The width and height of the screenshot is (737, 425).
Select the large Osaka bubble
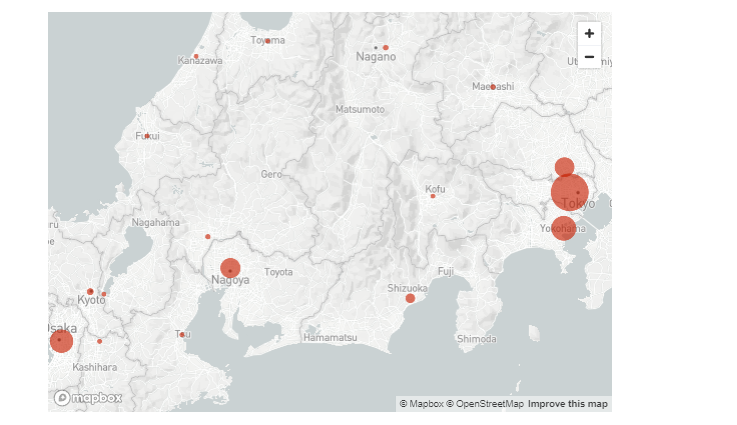point(61,341)
